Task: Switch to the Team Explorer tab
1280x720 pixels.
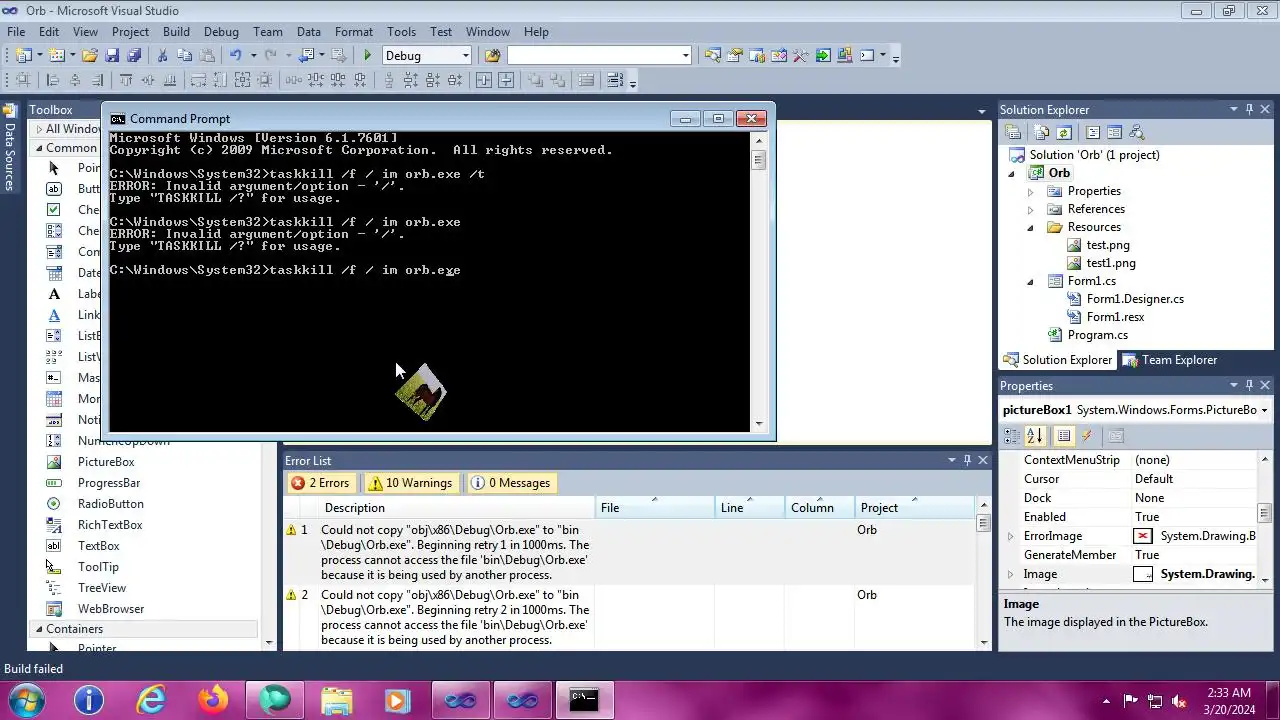Action: point(1169,360)
